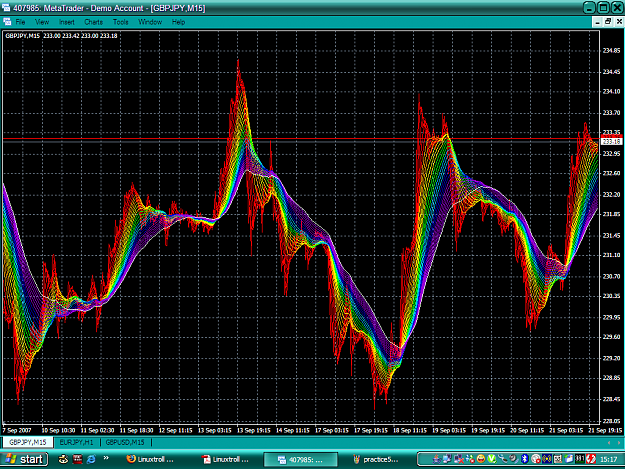Click the Windows start button
The image size is (625, 469).
tap(25, 459)
